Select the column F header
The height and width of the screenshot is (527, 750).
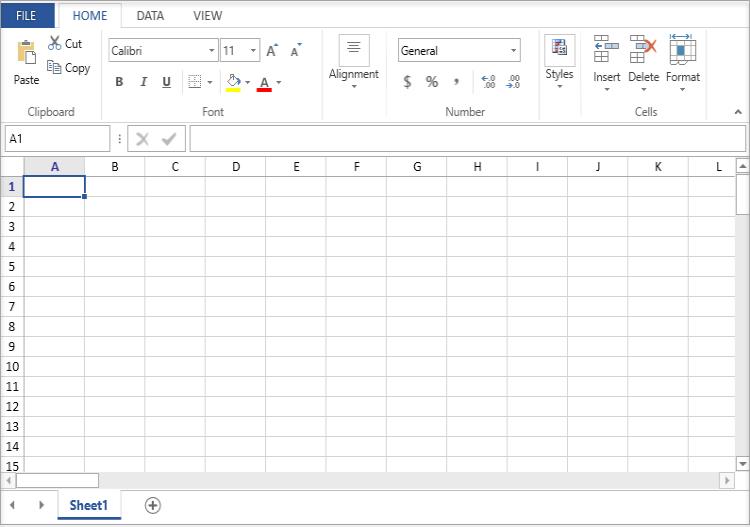point(356,167)
